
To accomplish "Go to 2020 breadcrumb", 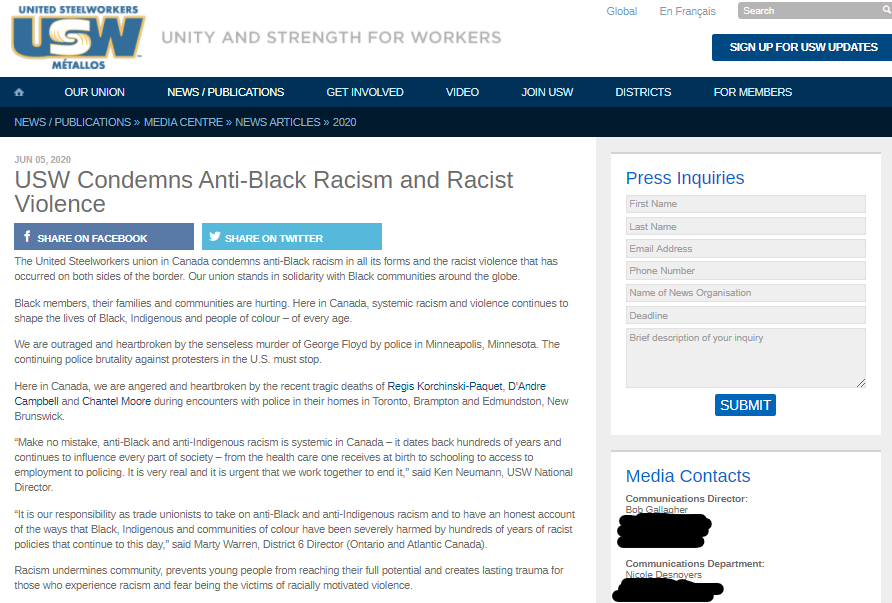I will click(344, 122).
